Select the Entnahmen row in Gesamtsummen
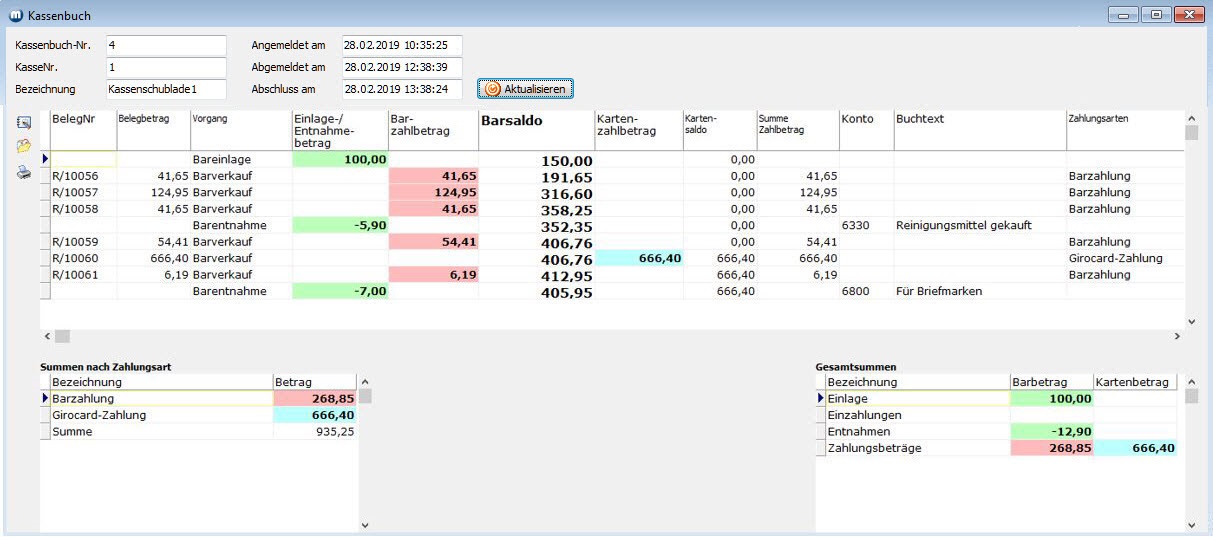The width and height of the screenshot is (1213, 537). point(915,431)
